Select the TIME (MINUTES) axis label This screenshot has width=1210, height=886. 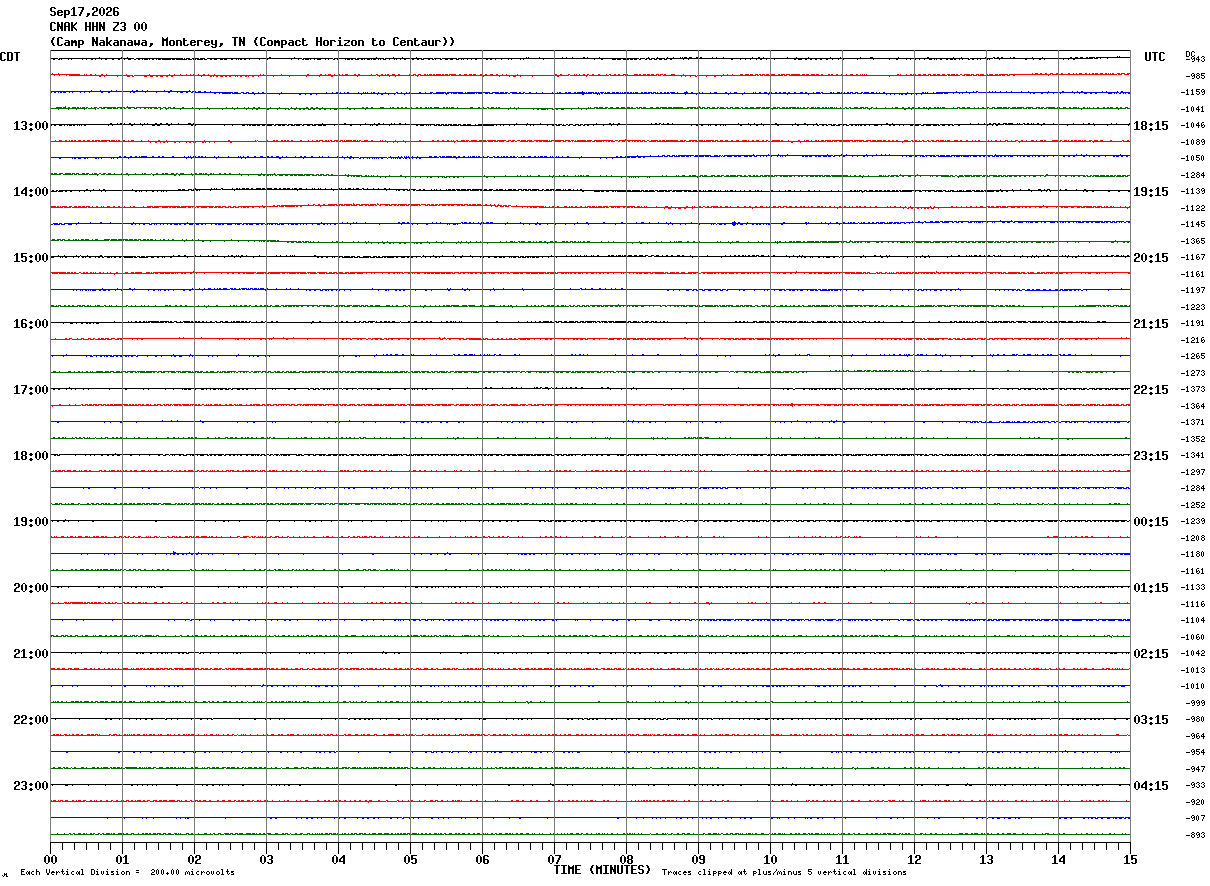pos(602,870)
